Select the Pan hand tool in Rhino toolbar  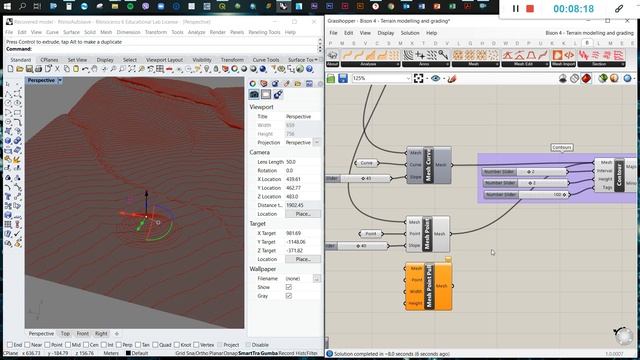tap(94, 69)
